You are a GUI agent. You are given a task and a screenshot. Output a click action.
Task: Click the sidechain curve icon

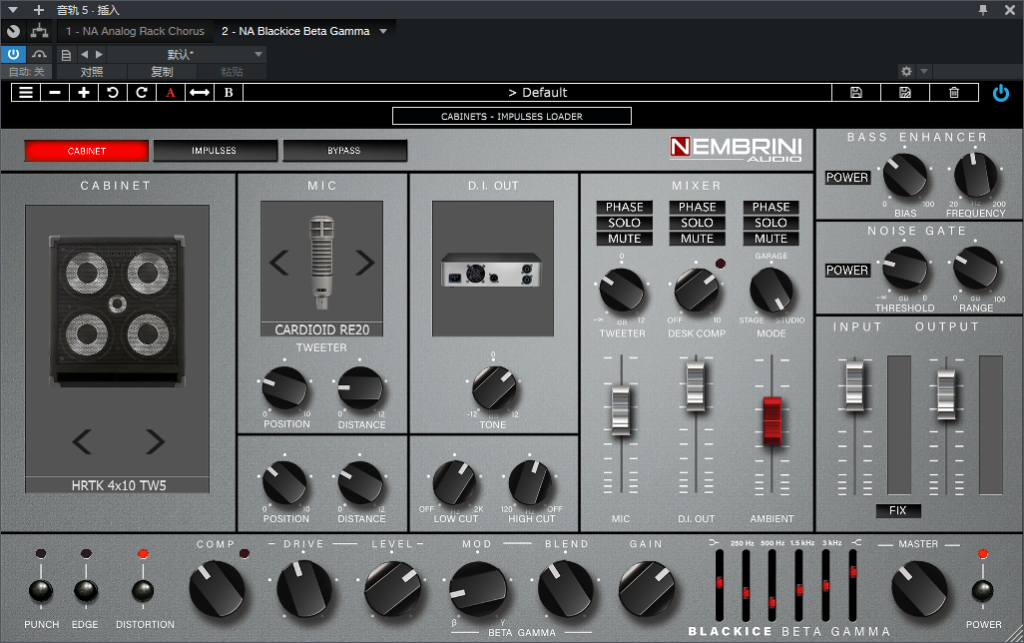point(40,54)
